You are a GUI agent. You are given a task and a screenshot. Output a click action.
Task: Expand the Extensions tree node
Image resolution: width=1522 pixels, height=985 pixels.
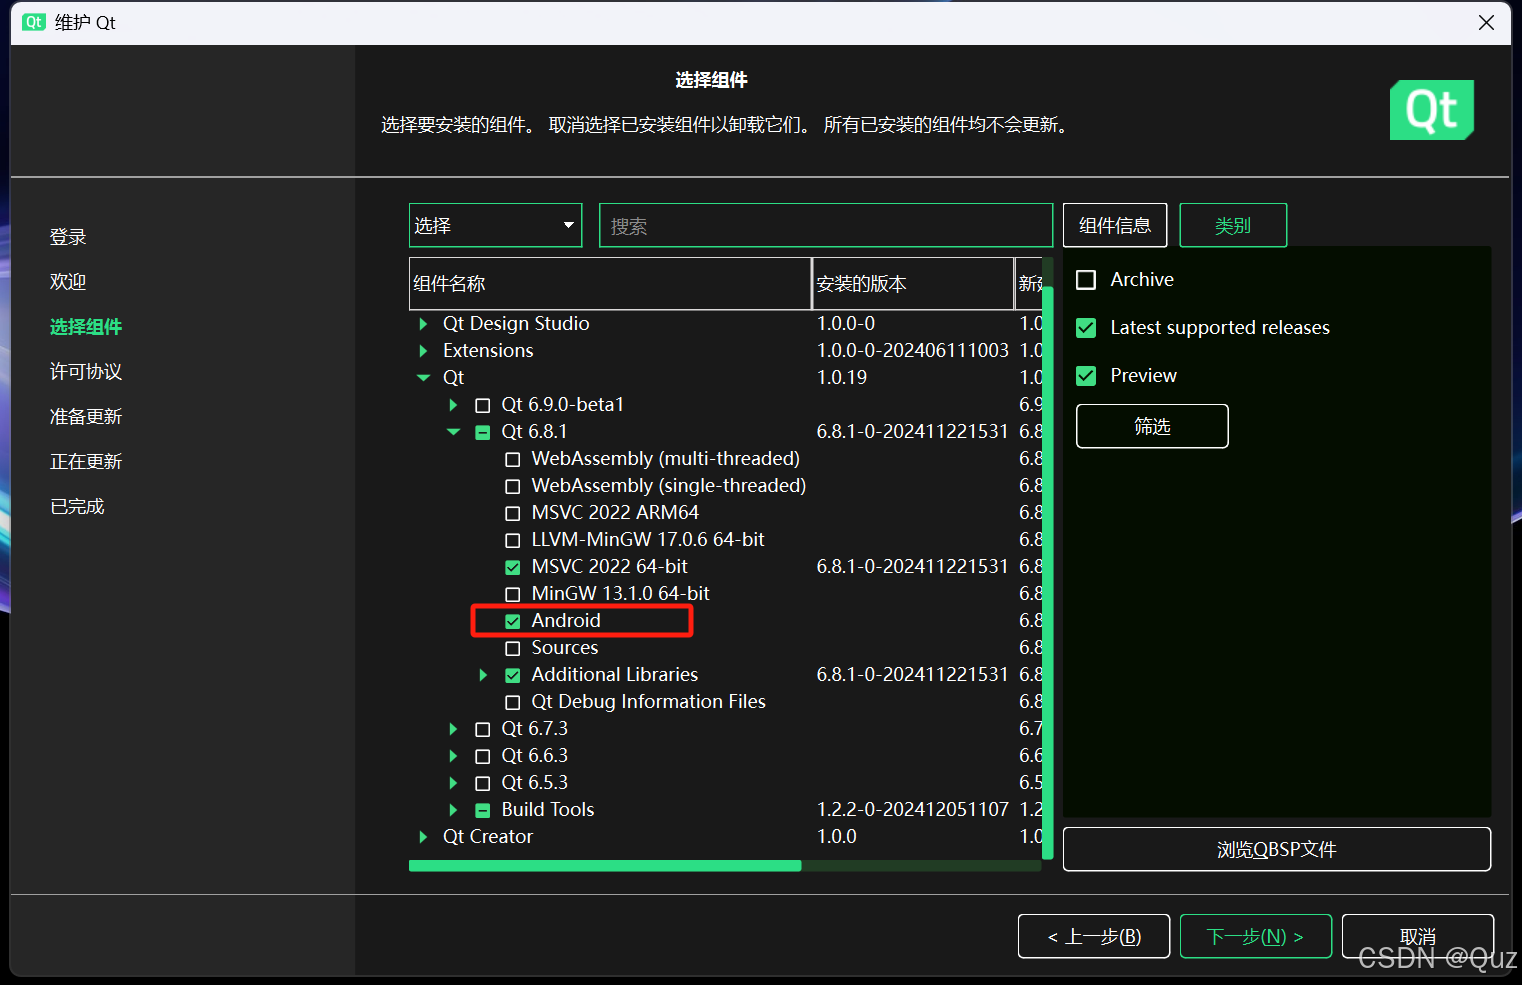point(423,351)
